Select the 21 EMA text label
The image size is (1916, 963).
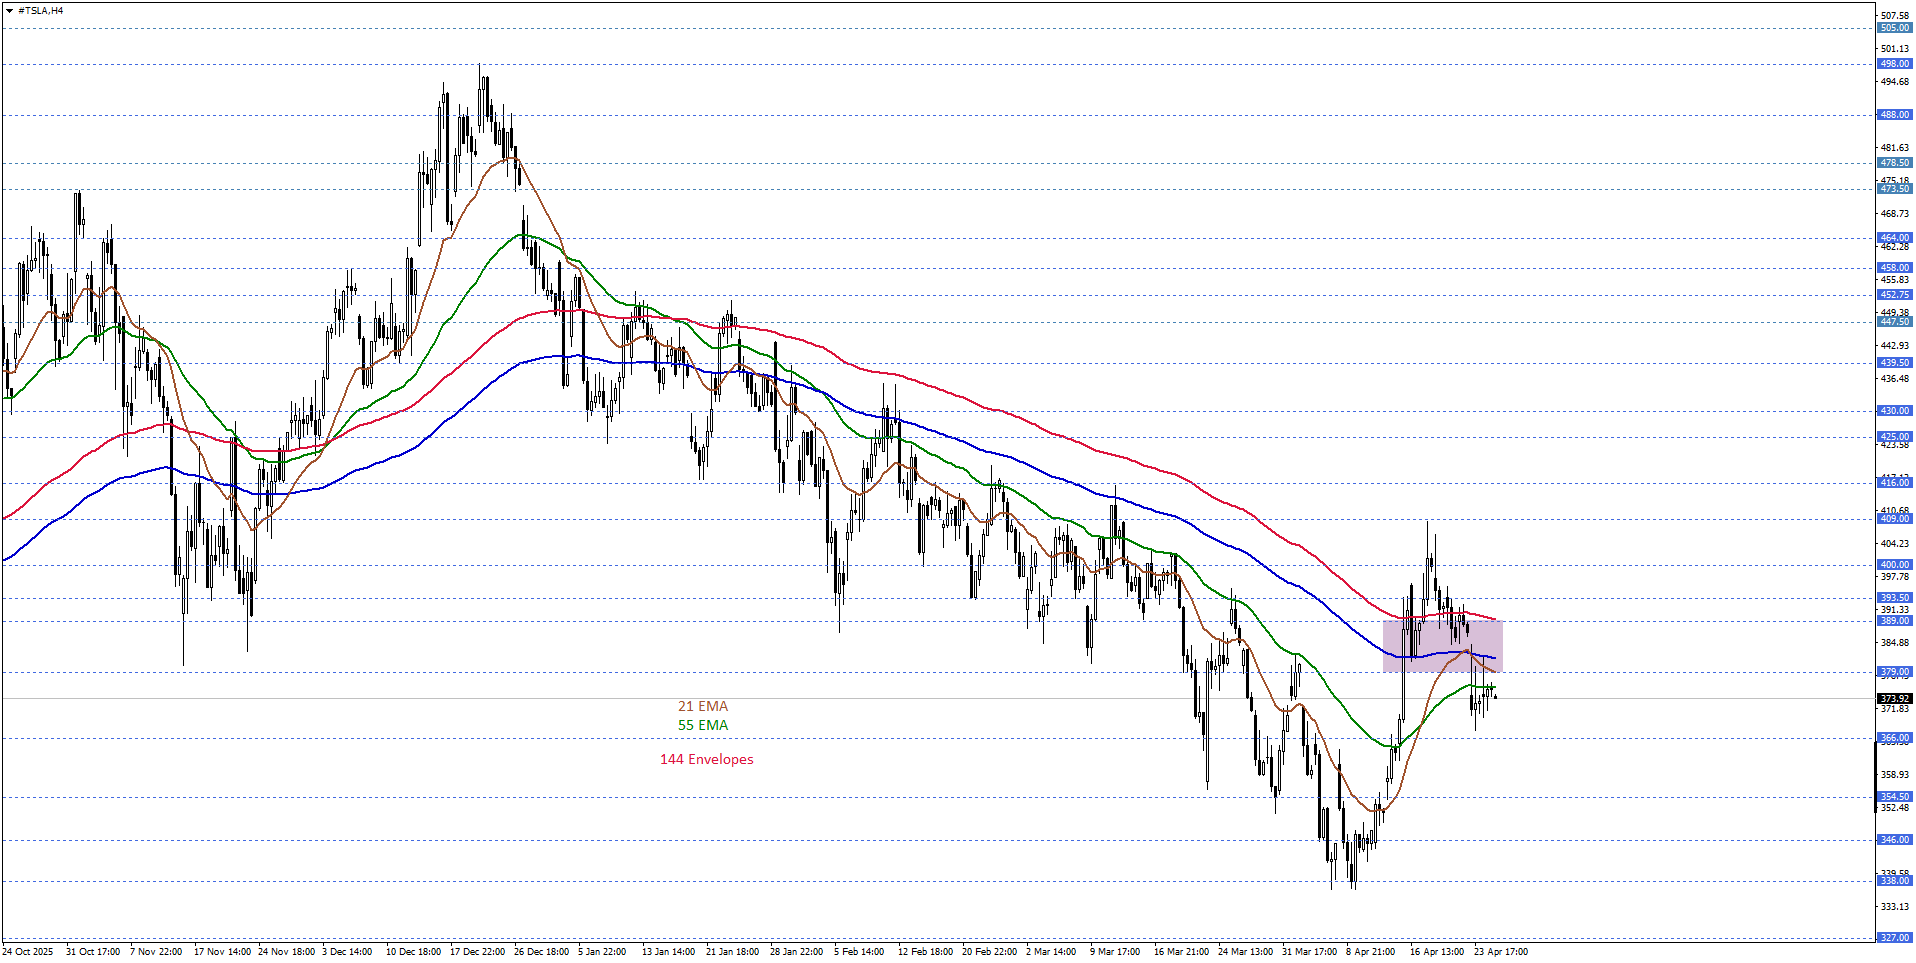(x=702, y=707)
